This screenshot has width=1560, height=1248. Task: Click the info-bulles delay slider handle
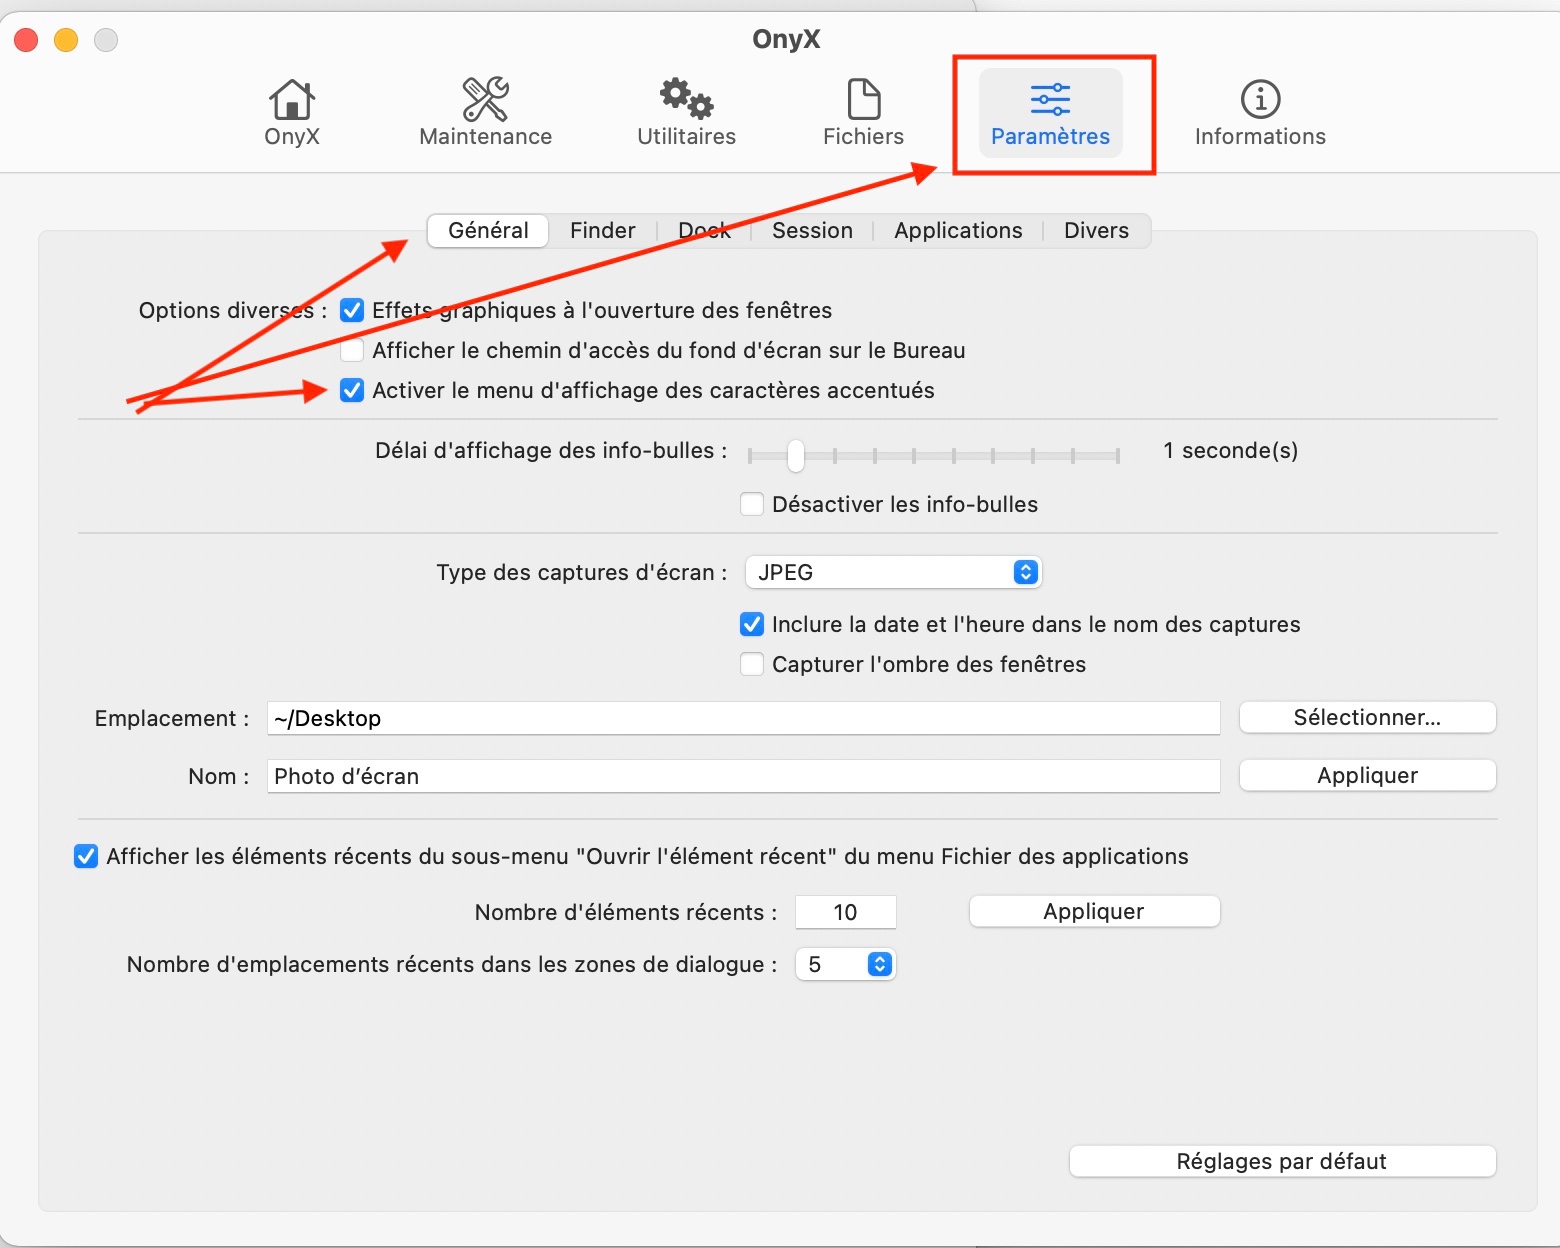click(x=795, y=455)
